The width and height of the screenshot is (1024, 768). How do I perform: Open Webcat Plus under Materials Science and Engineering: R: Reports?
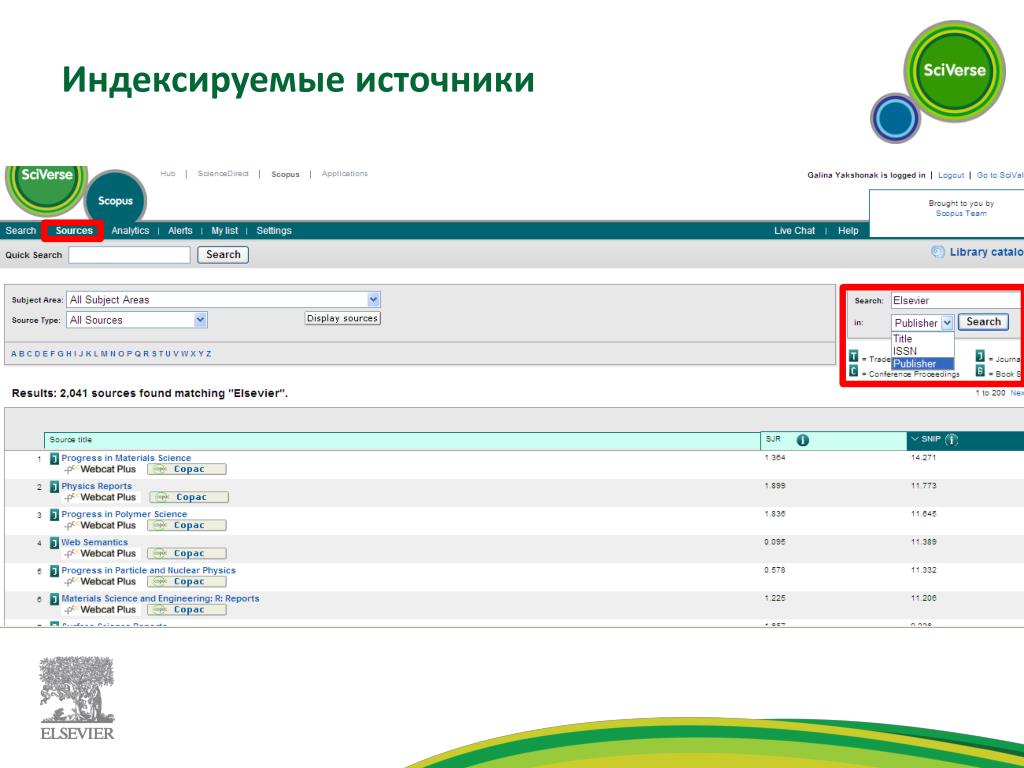101,609
